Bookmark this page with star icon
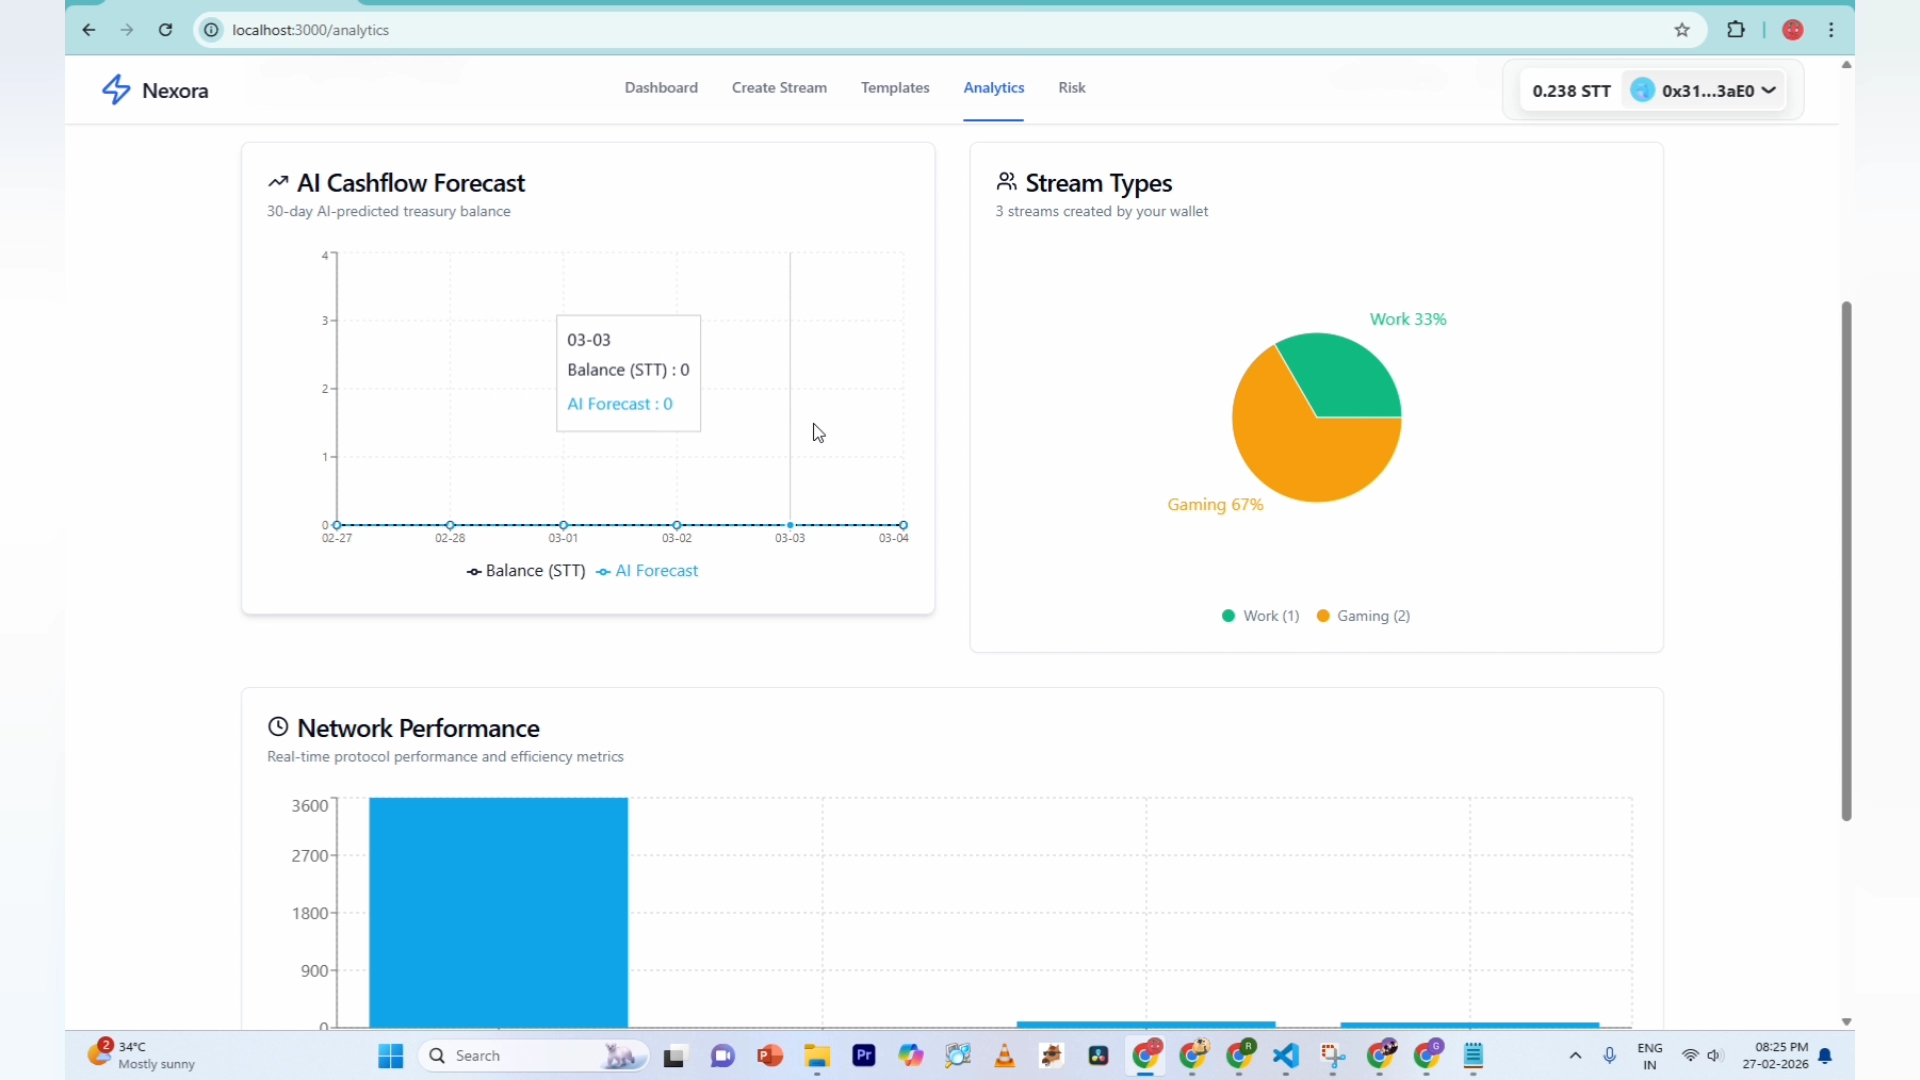The width and height of the screenshot is (1920, 1080). pyautogui.click(x=1682, y=30)
